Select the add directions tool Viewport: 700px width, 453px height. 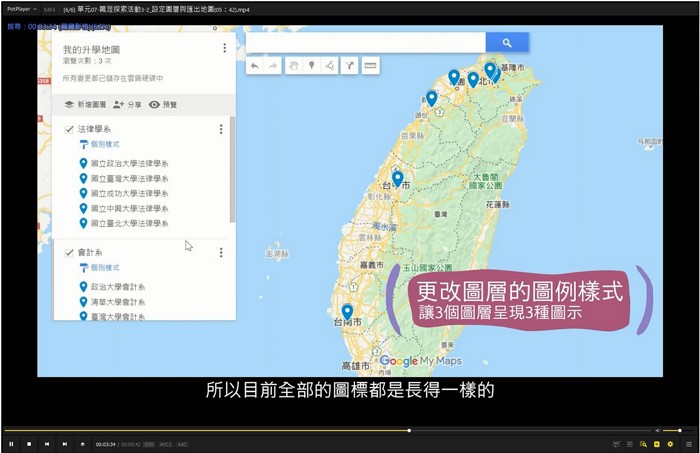click(x=349, y=66)
